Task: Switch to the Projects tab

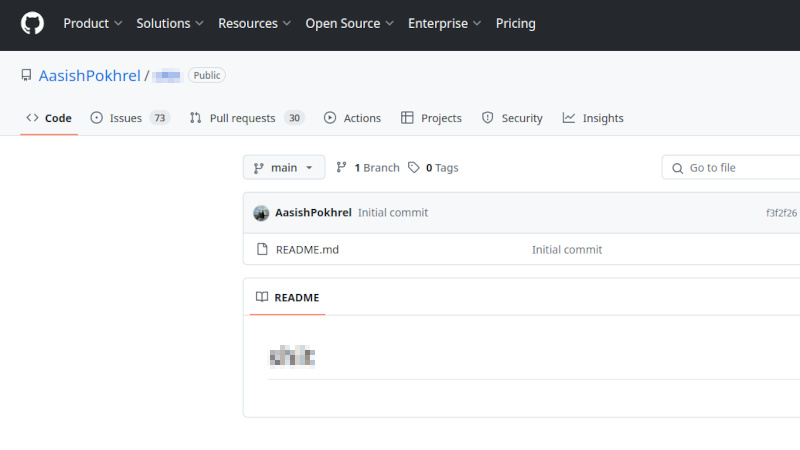Action: 431,118
